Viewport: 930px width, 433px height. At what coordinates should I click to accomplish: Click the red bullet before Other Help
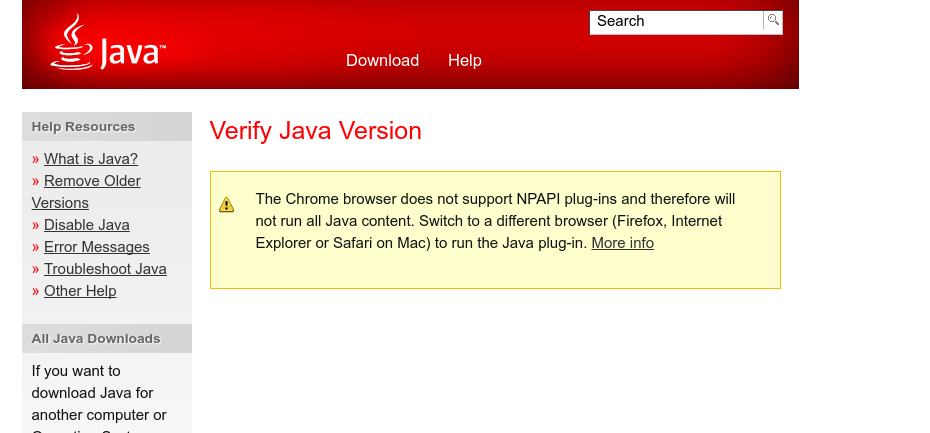(36, 292)
